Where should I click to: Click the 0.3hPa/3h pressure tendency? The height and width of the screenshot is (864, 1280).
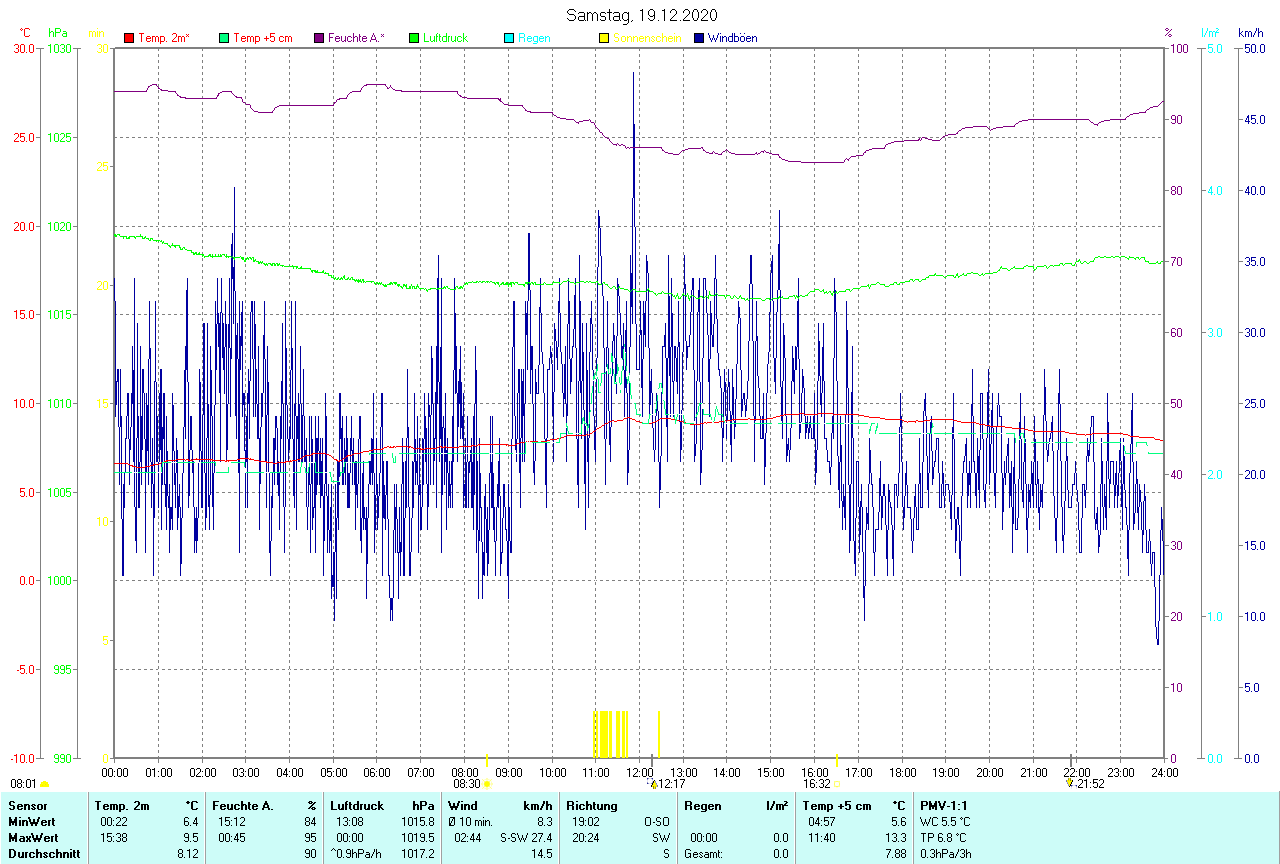click(x=947, y=854)
